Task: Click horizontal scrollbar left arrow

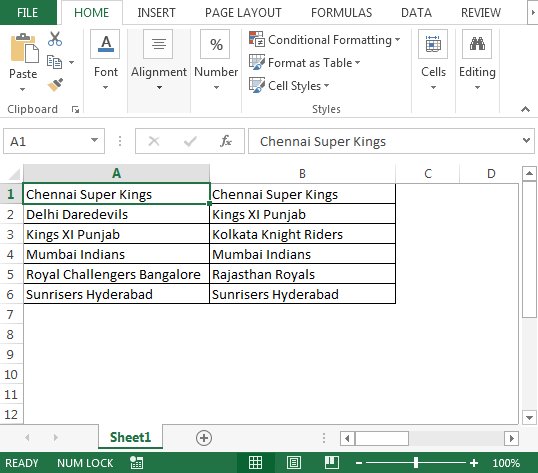Action: (347, 438)
